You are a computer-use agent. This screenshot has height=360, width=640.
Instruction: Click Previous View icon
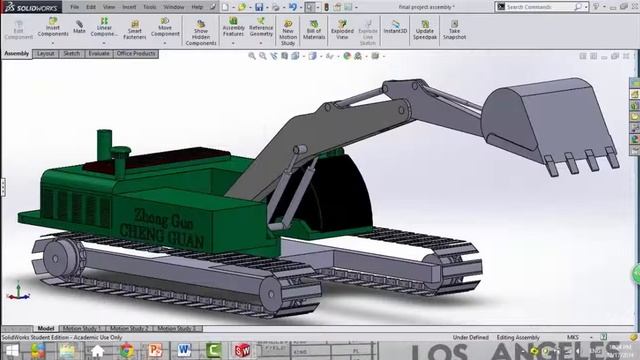click(273, 56)
